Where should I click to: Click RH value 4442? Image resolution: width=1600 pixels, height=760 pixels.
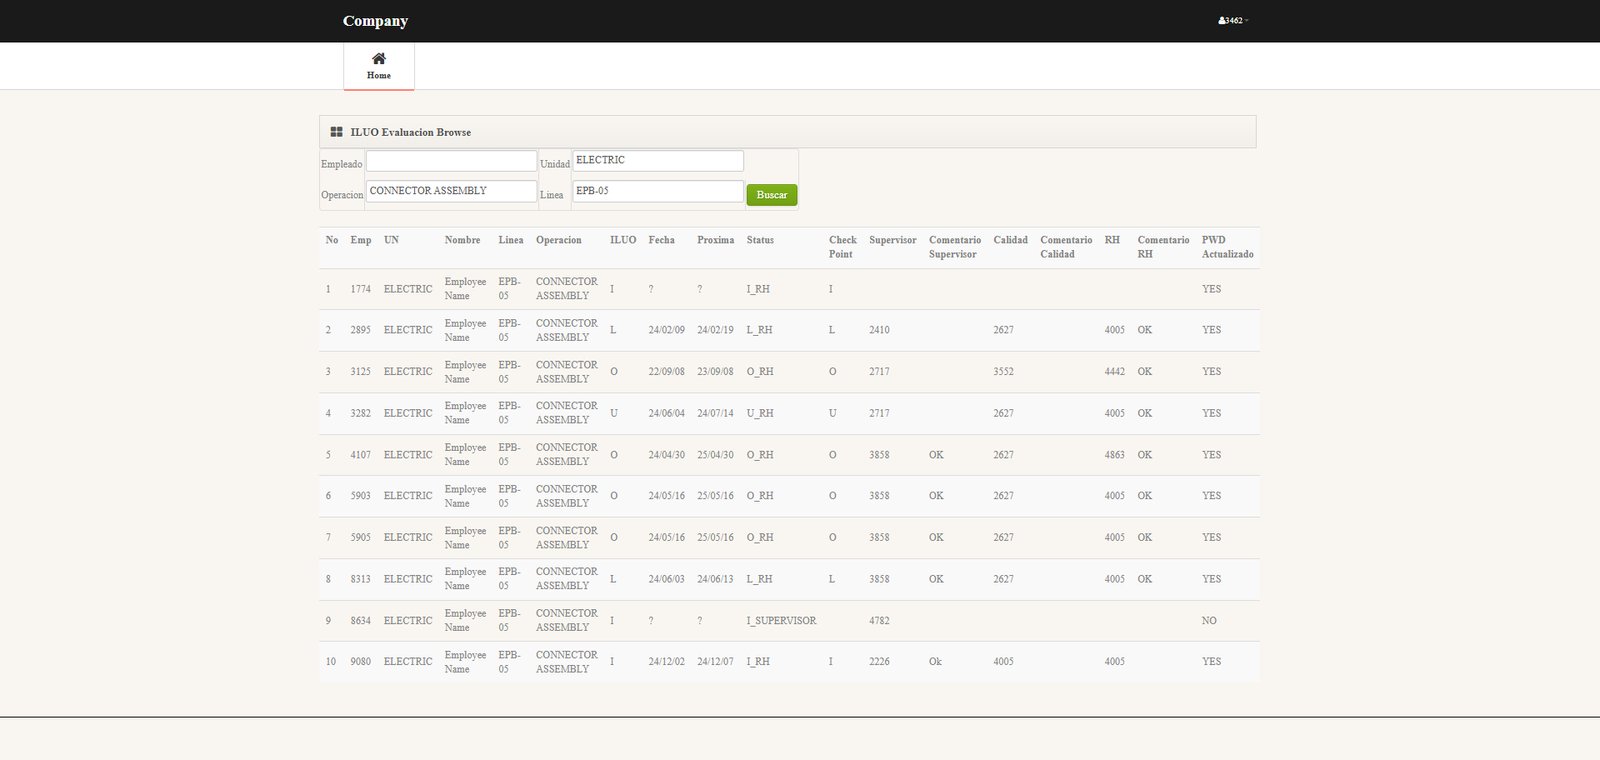pyautogui.click(x=1114, y=372)
